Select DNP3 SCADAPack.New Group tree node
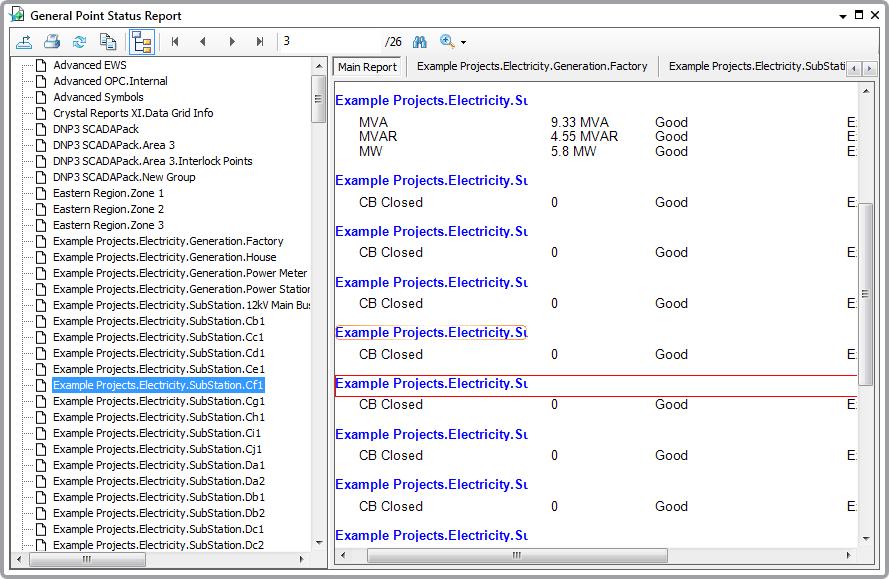 click(x=124, y=177)
